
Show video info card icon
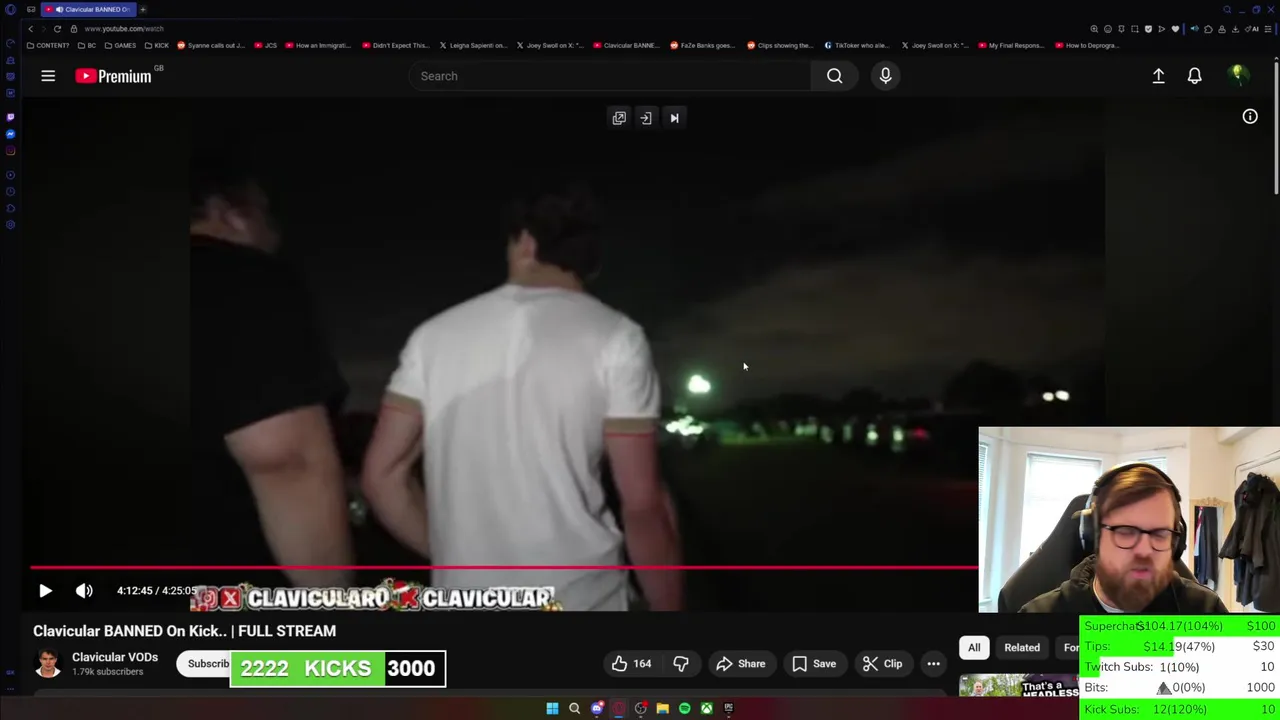pos(1250,117)
